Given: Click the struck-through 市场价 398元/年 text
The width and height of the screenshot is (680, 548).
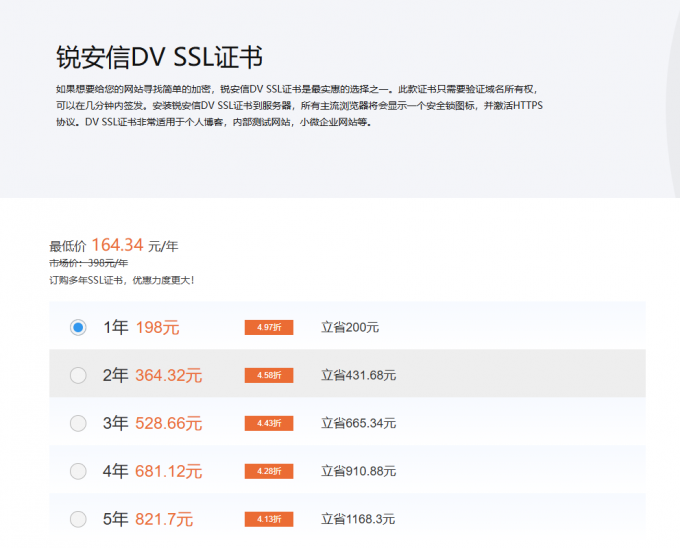Looking at the screenshot, I should point(88,263).
